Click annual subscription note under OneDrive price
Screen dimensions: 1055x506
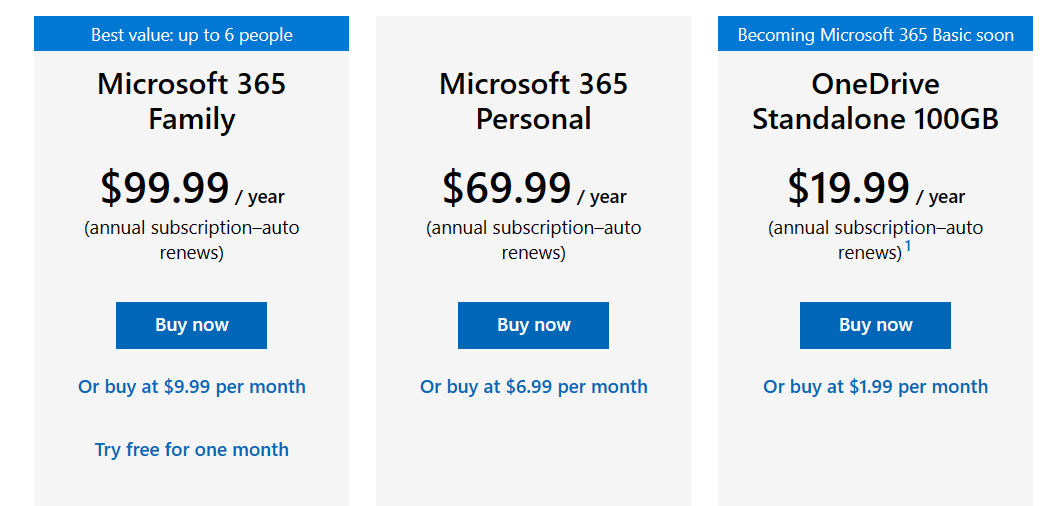point(875,240)
